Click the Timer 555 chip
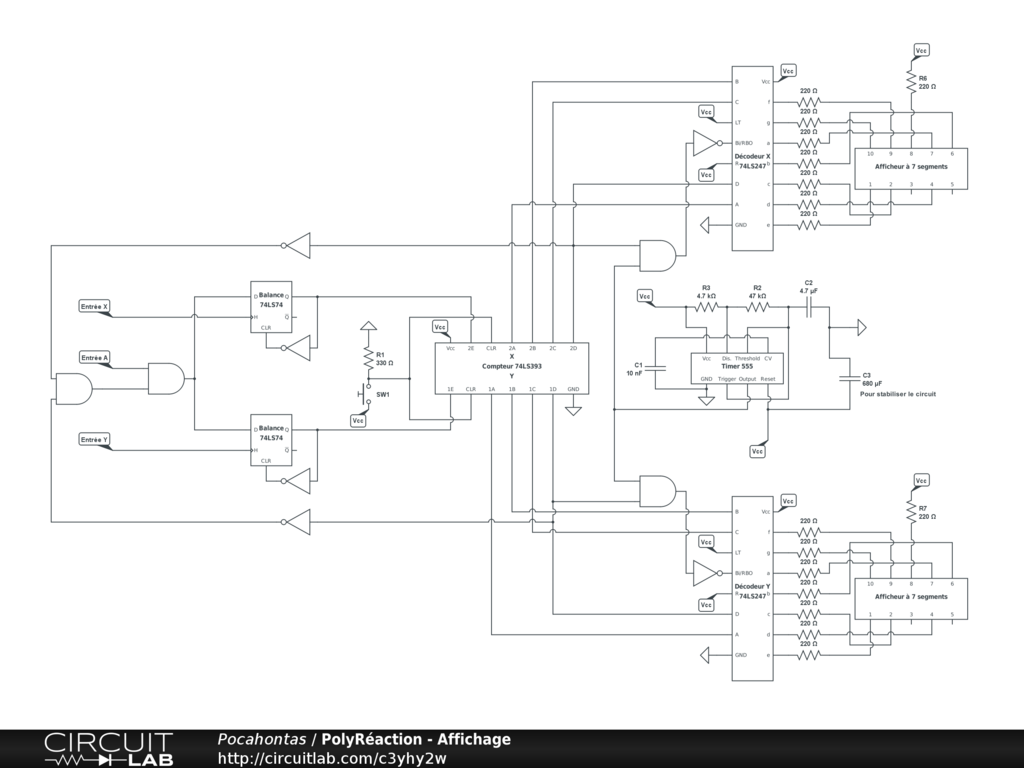The image size is (1024, 768). click(738, 368)
